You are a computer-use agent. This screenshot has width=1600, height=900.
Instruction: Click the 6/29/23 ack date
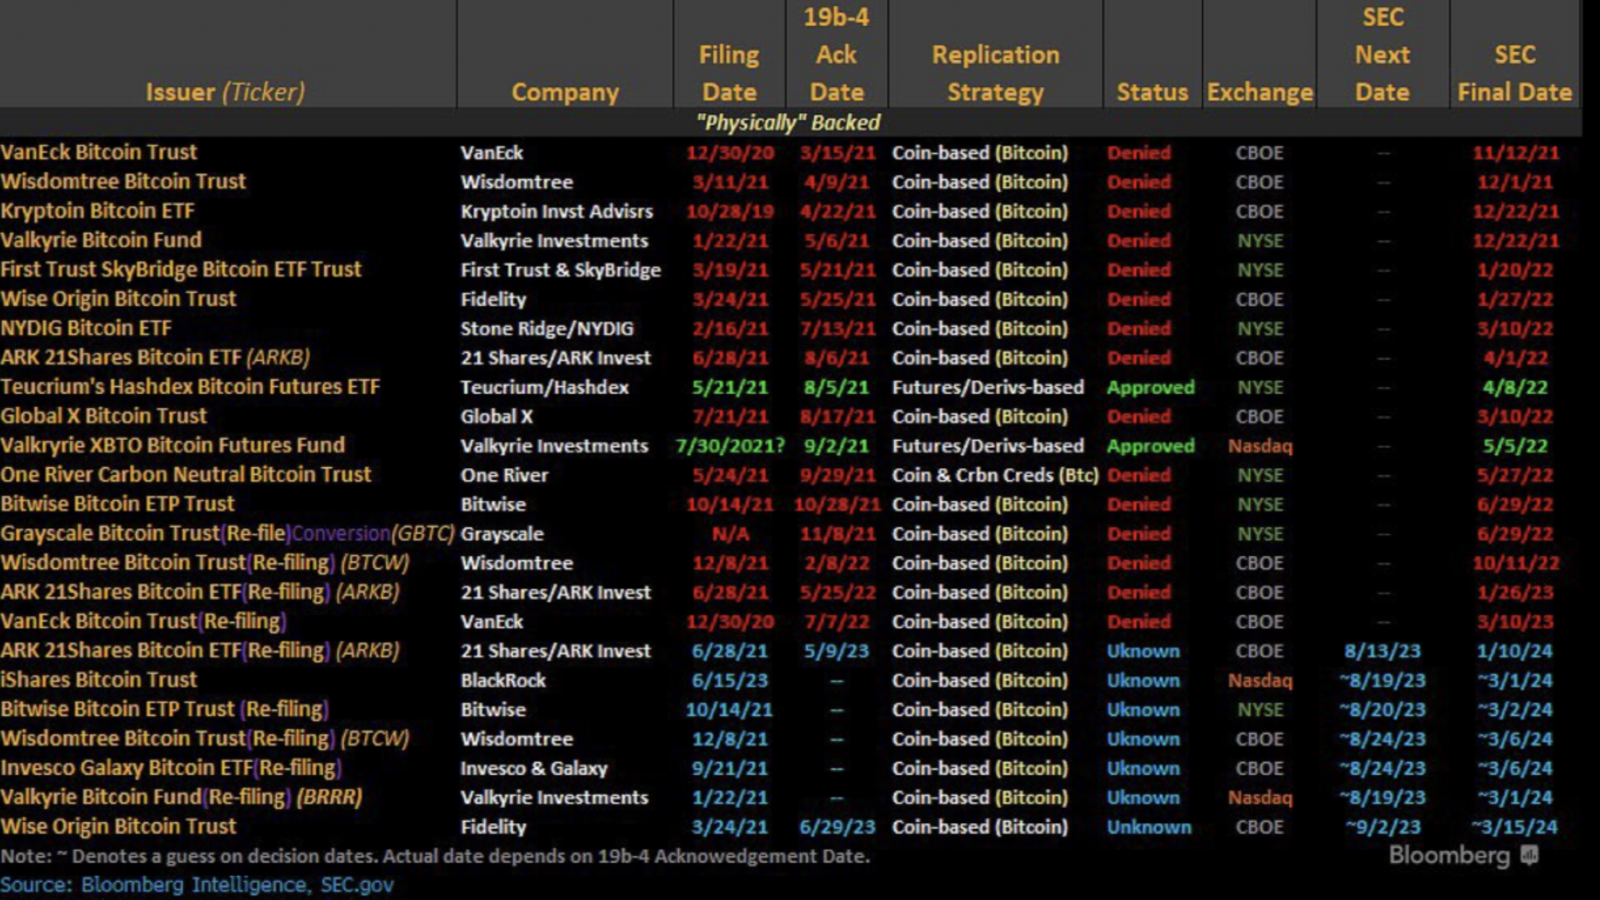(x=837, y=827)
